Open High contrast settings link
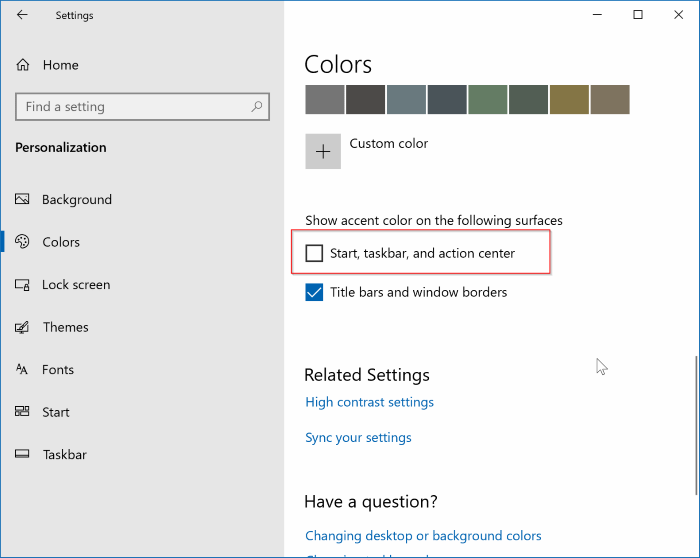 369,402
